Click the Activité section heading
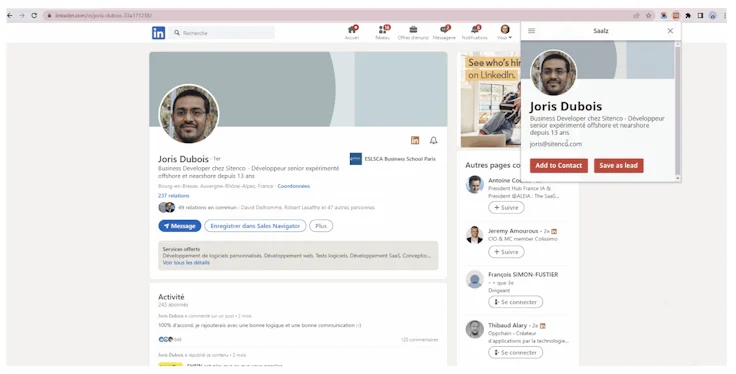 pos(171,297)
